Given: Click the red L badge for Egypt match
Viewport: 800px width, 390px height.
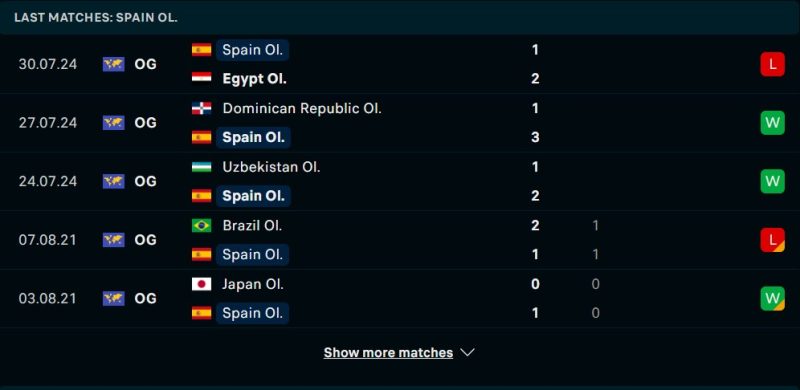Looking at the screenshot, I should pos(772,64).
